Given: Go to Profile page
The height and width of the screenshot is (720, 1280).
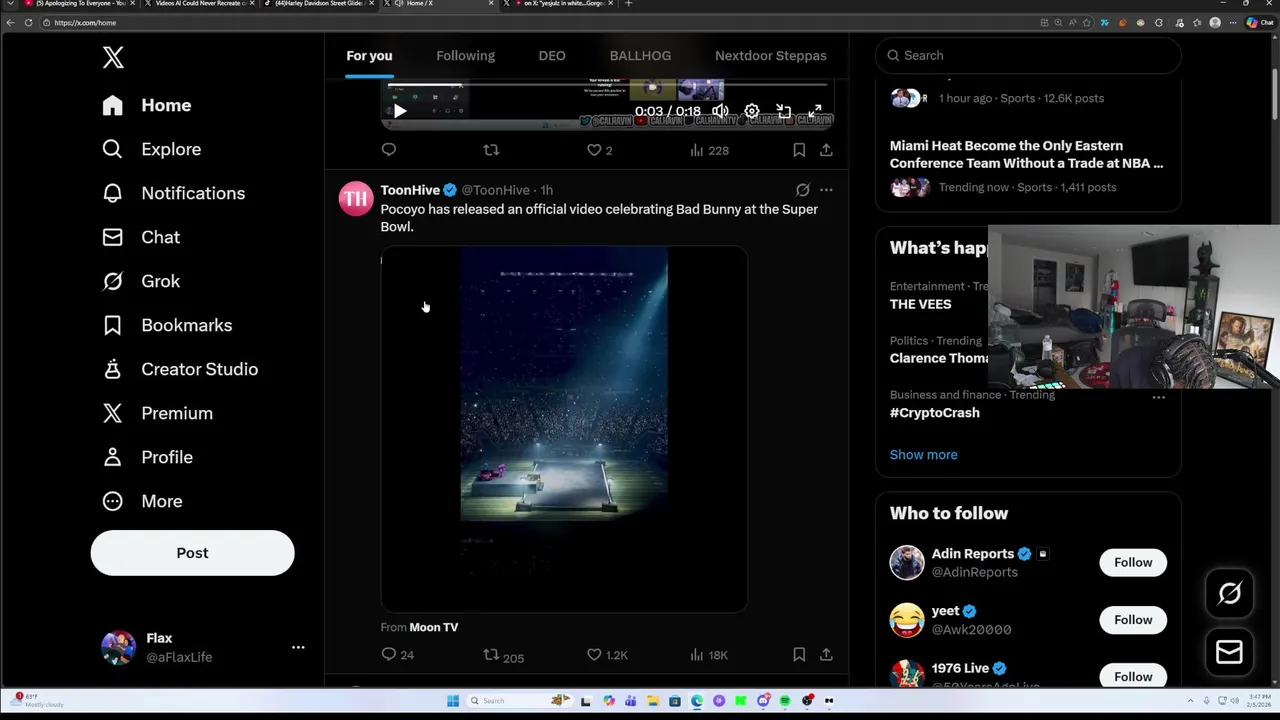Looking at the screenshot, I should click(147, 457).
